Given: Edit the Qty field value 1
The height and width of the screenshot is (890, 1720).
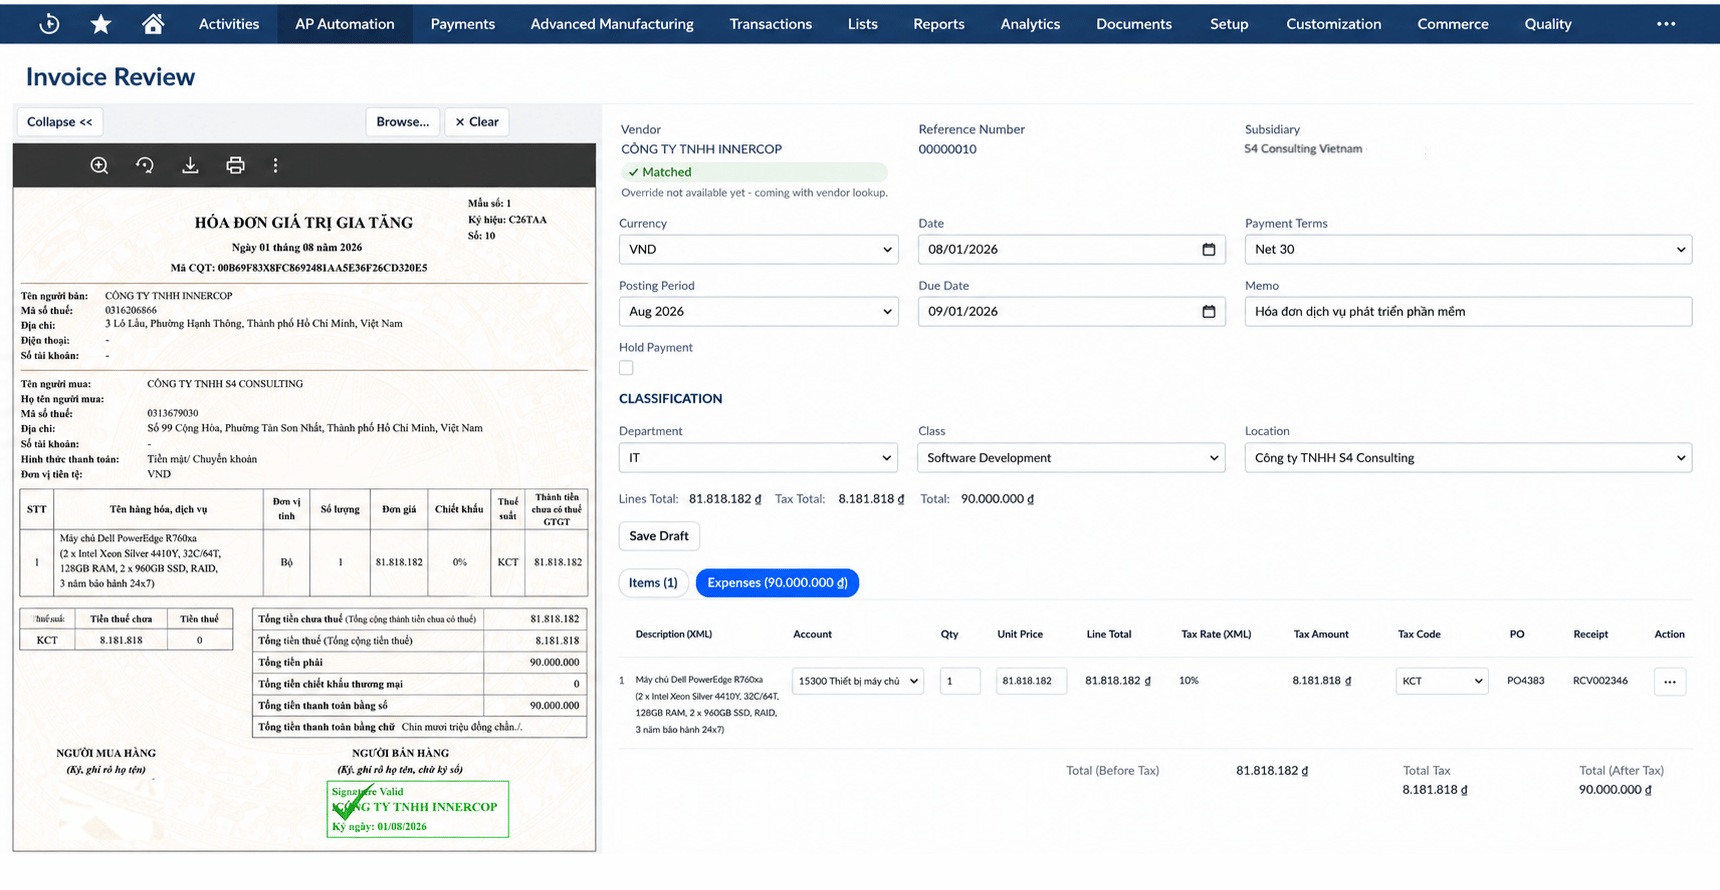Looking at the screenshot, I should click(960, 681).
